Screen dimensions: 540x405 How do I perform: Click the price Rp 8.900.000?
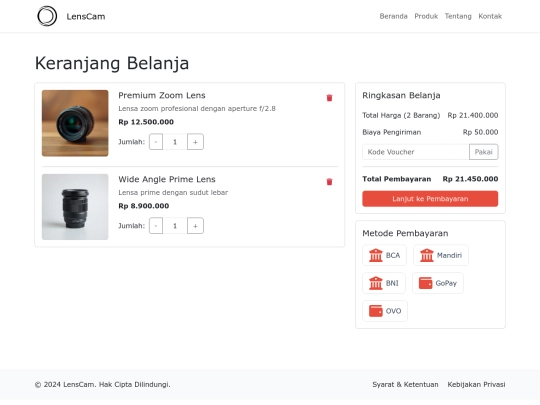[144, 206]
